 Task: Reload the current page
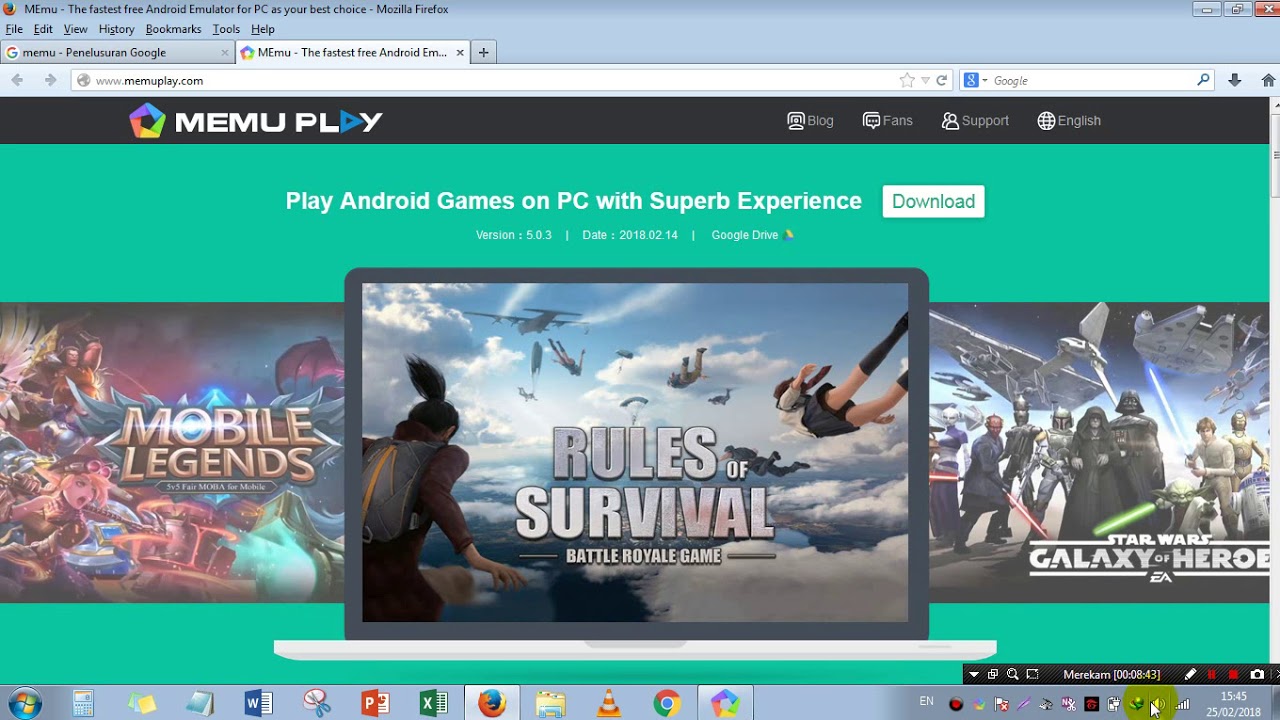[941, 80]
